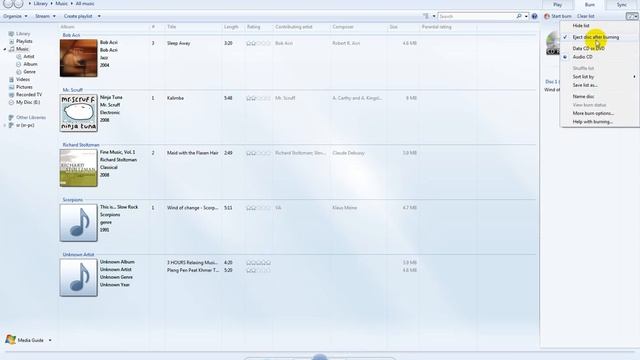
Task: Click the magnifier search icon
Action: [519, 16]
